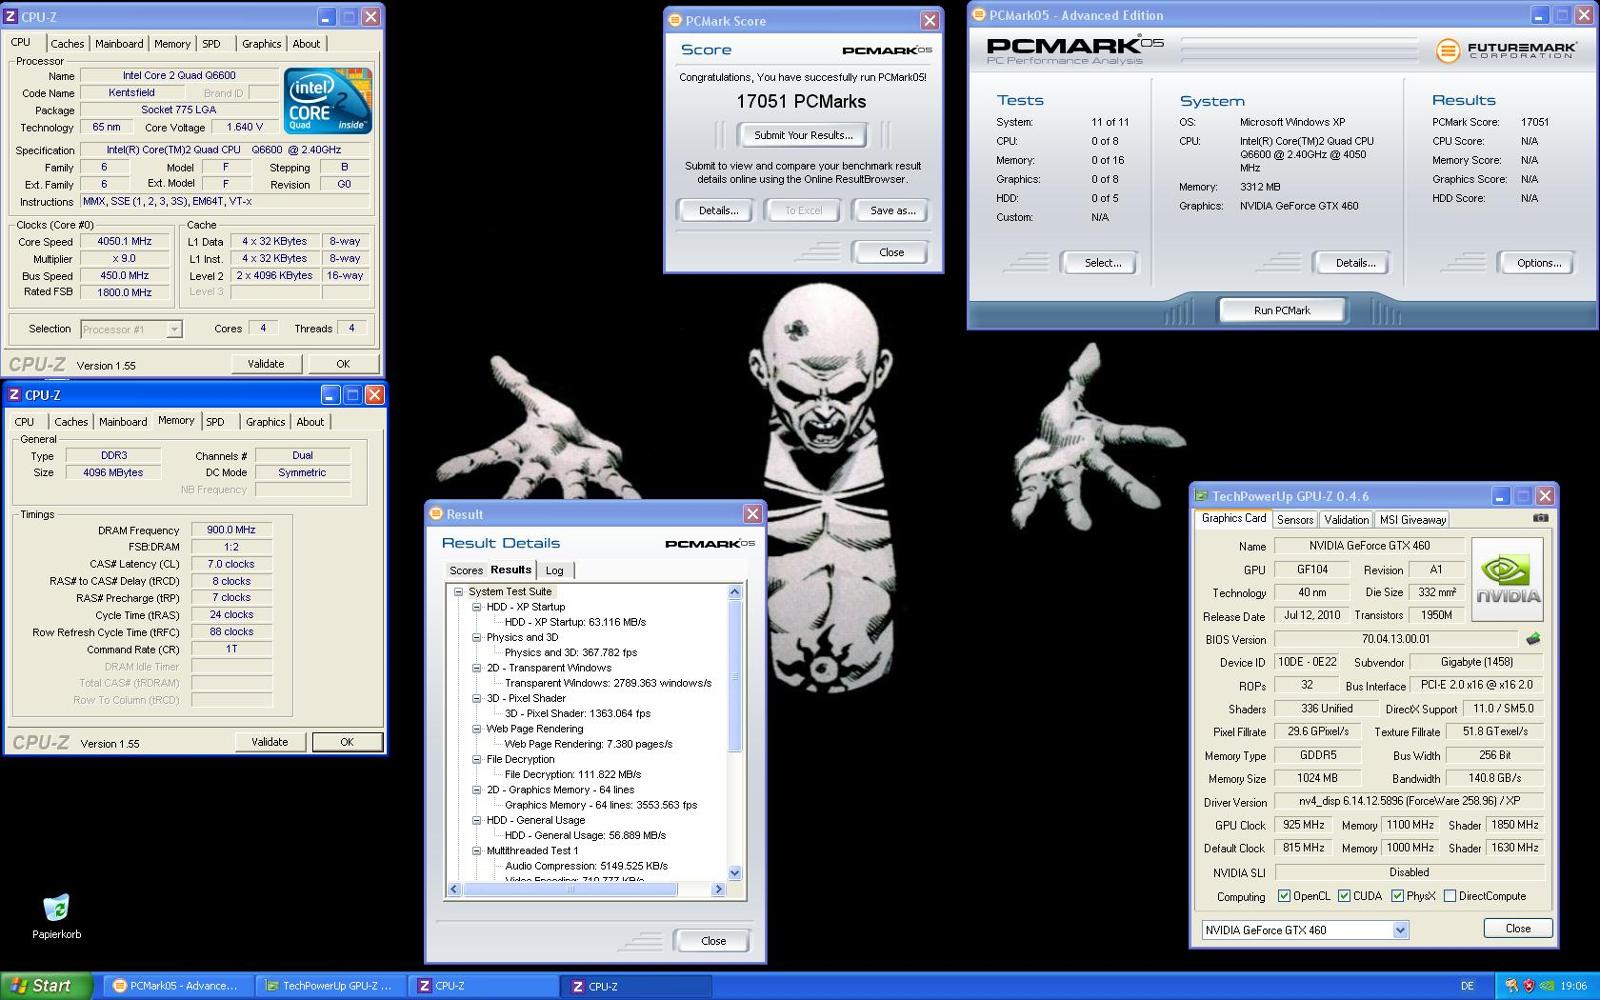Click the NVIDIA tray icon near the clock
This screenshot has height=1000, width=1600.
point(1546,986)
